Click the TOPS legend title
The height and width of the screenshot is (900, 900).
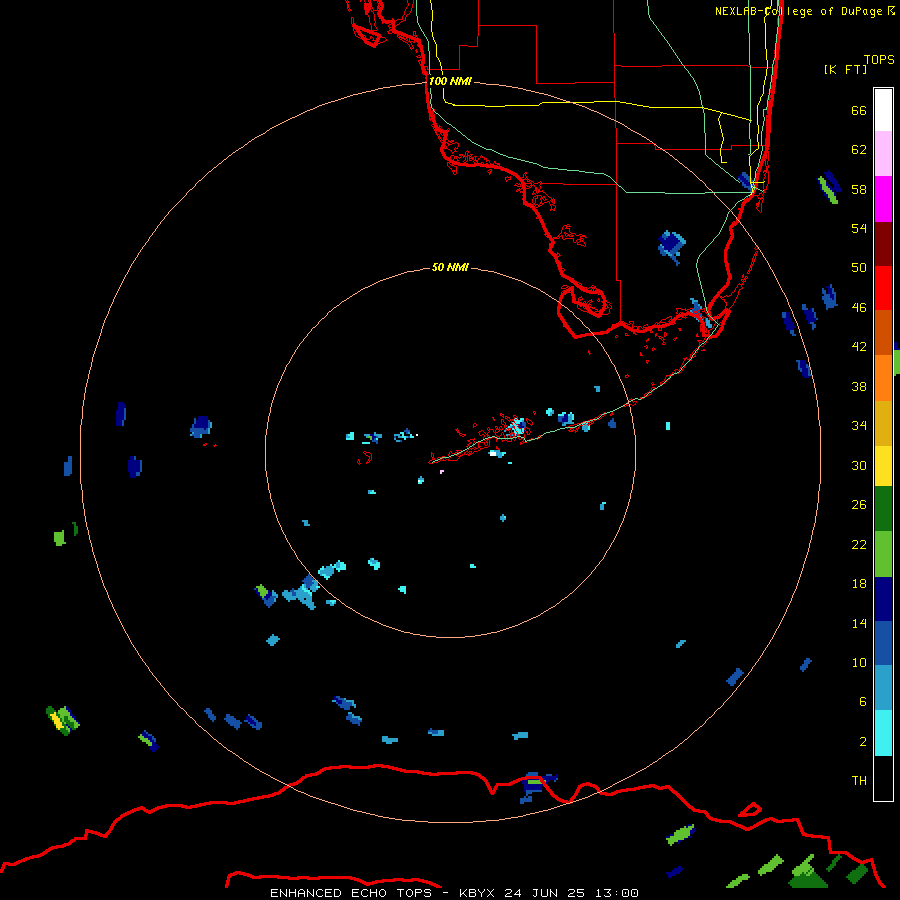879,59
